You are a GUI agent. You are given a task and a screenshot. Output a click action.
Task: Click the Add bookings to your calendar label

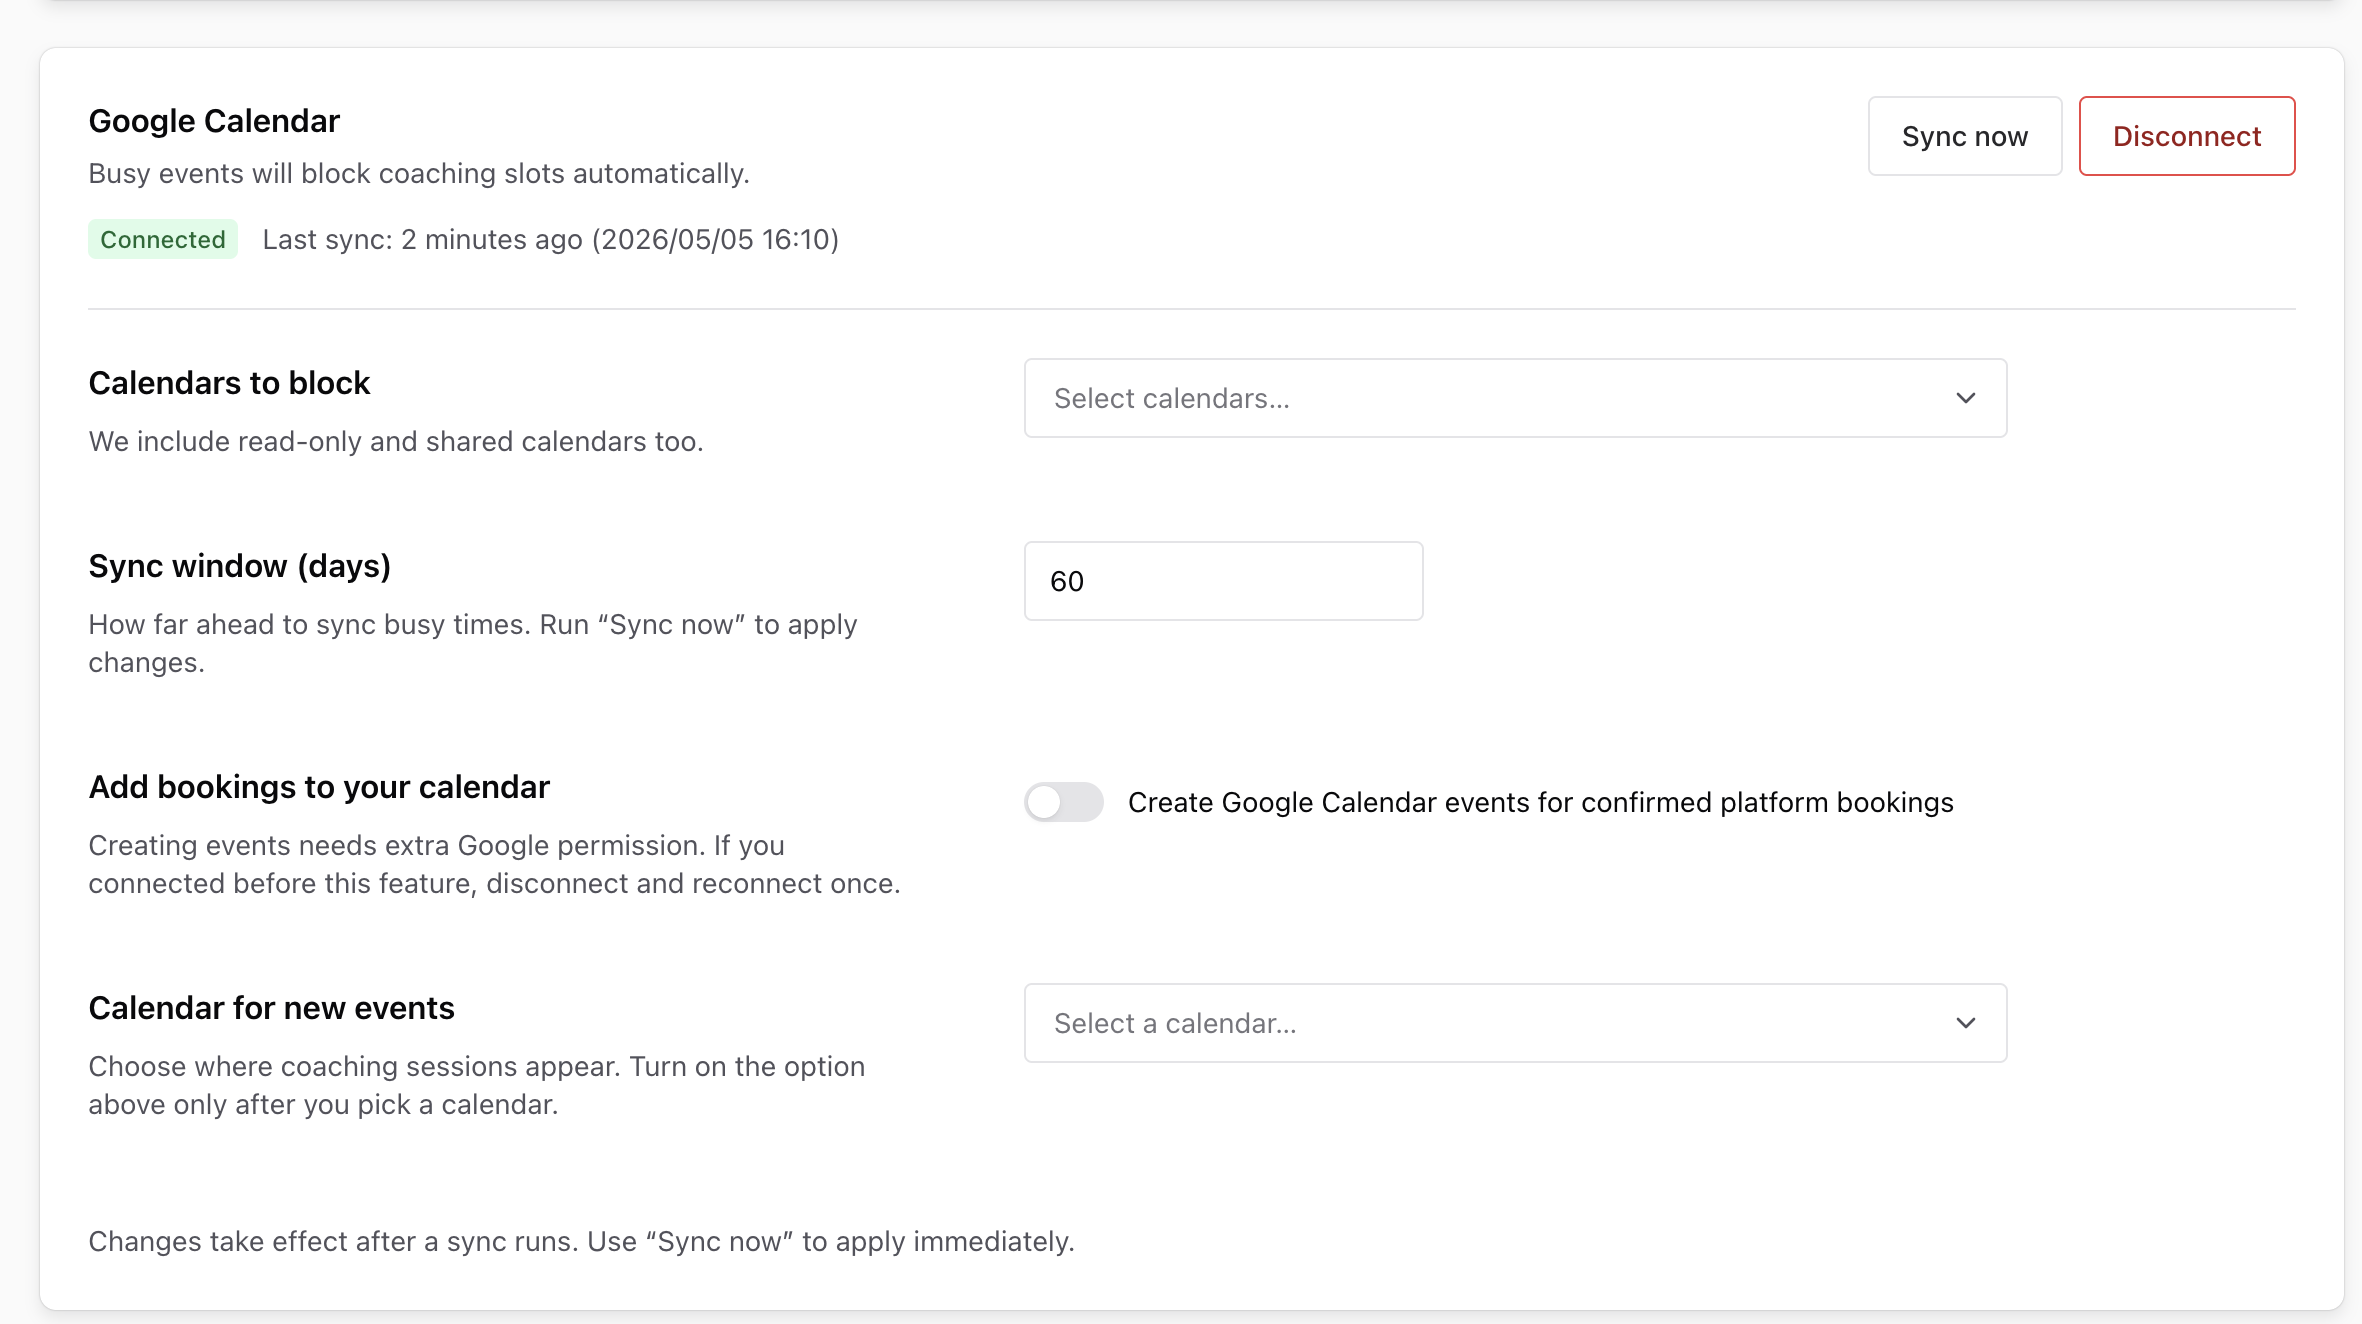[319, 787]
